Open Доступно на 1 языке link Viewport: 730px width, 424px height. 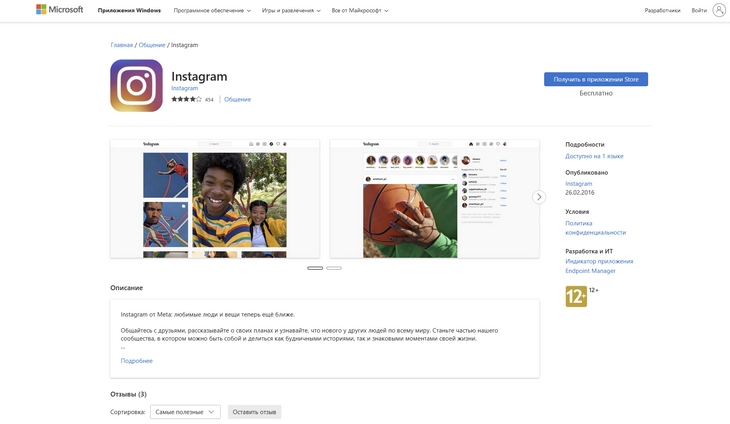[594, 156]
